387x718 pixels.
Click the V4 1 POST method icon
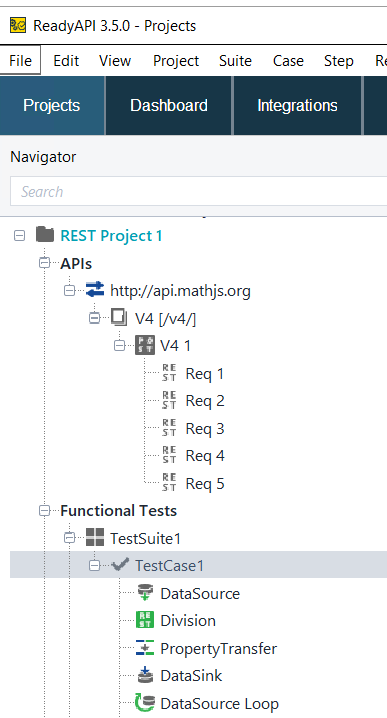(x=145, y=345)
